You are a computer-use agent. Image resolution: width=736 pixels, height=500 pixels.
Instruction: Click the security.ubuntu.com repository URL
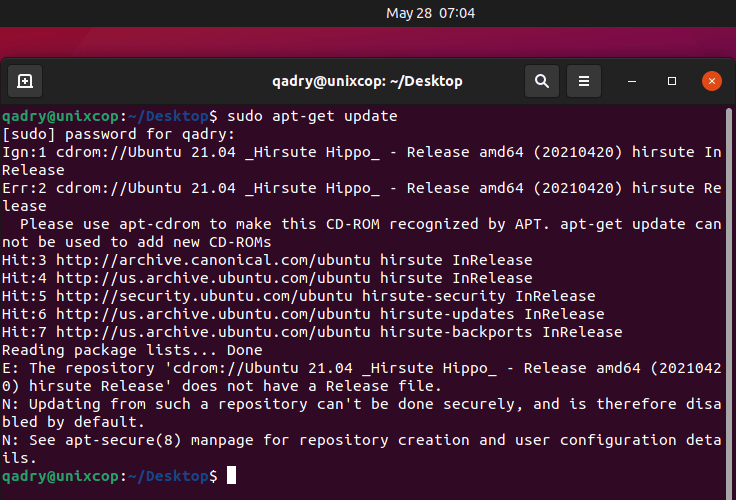pyautogui.click(x=204, y=296)
